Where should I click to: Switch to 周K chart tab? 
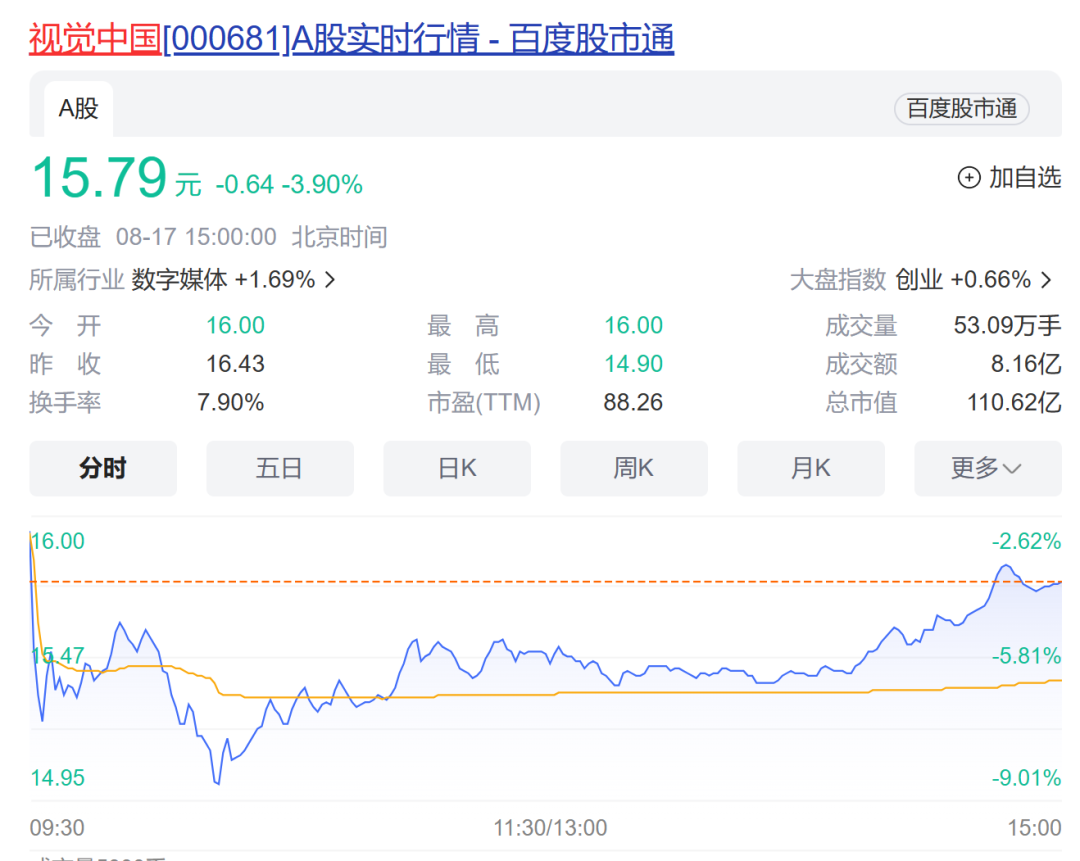[x=634, y=468]
